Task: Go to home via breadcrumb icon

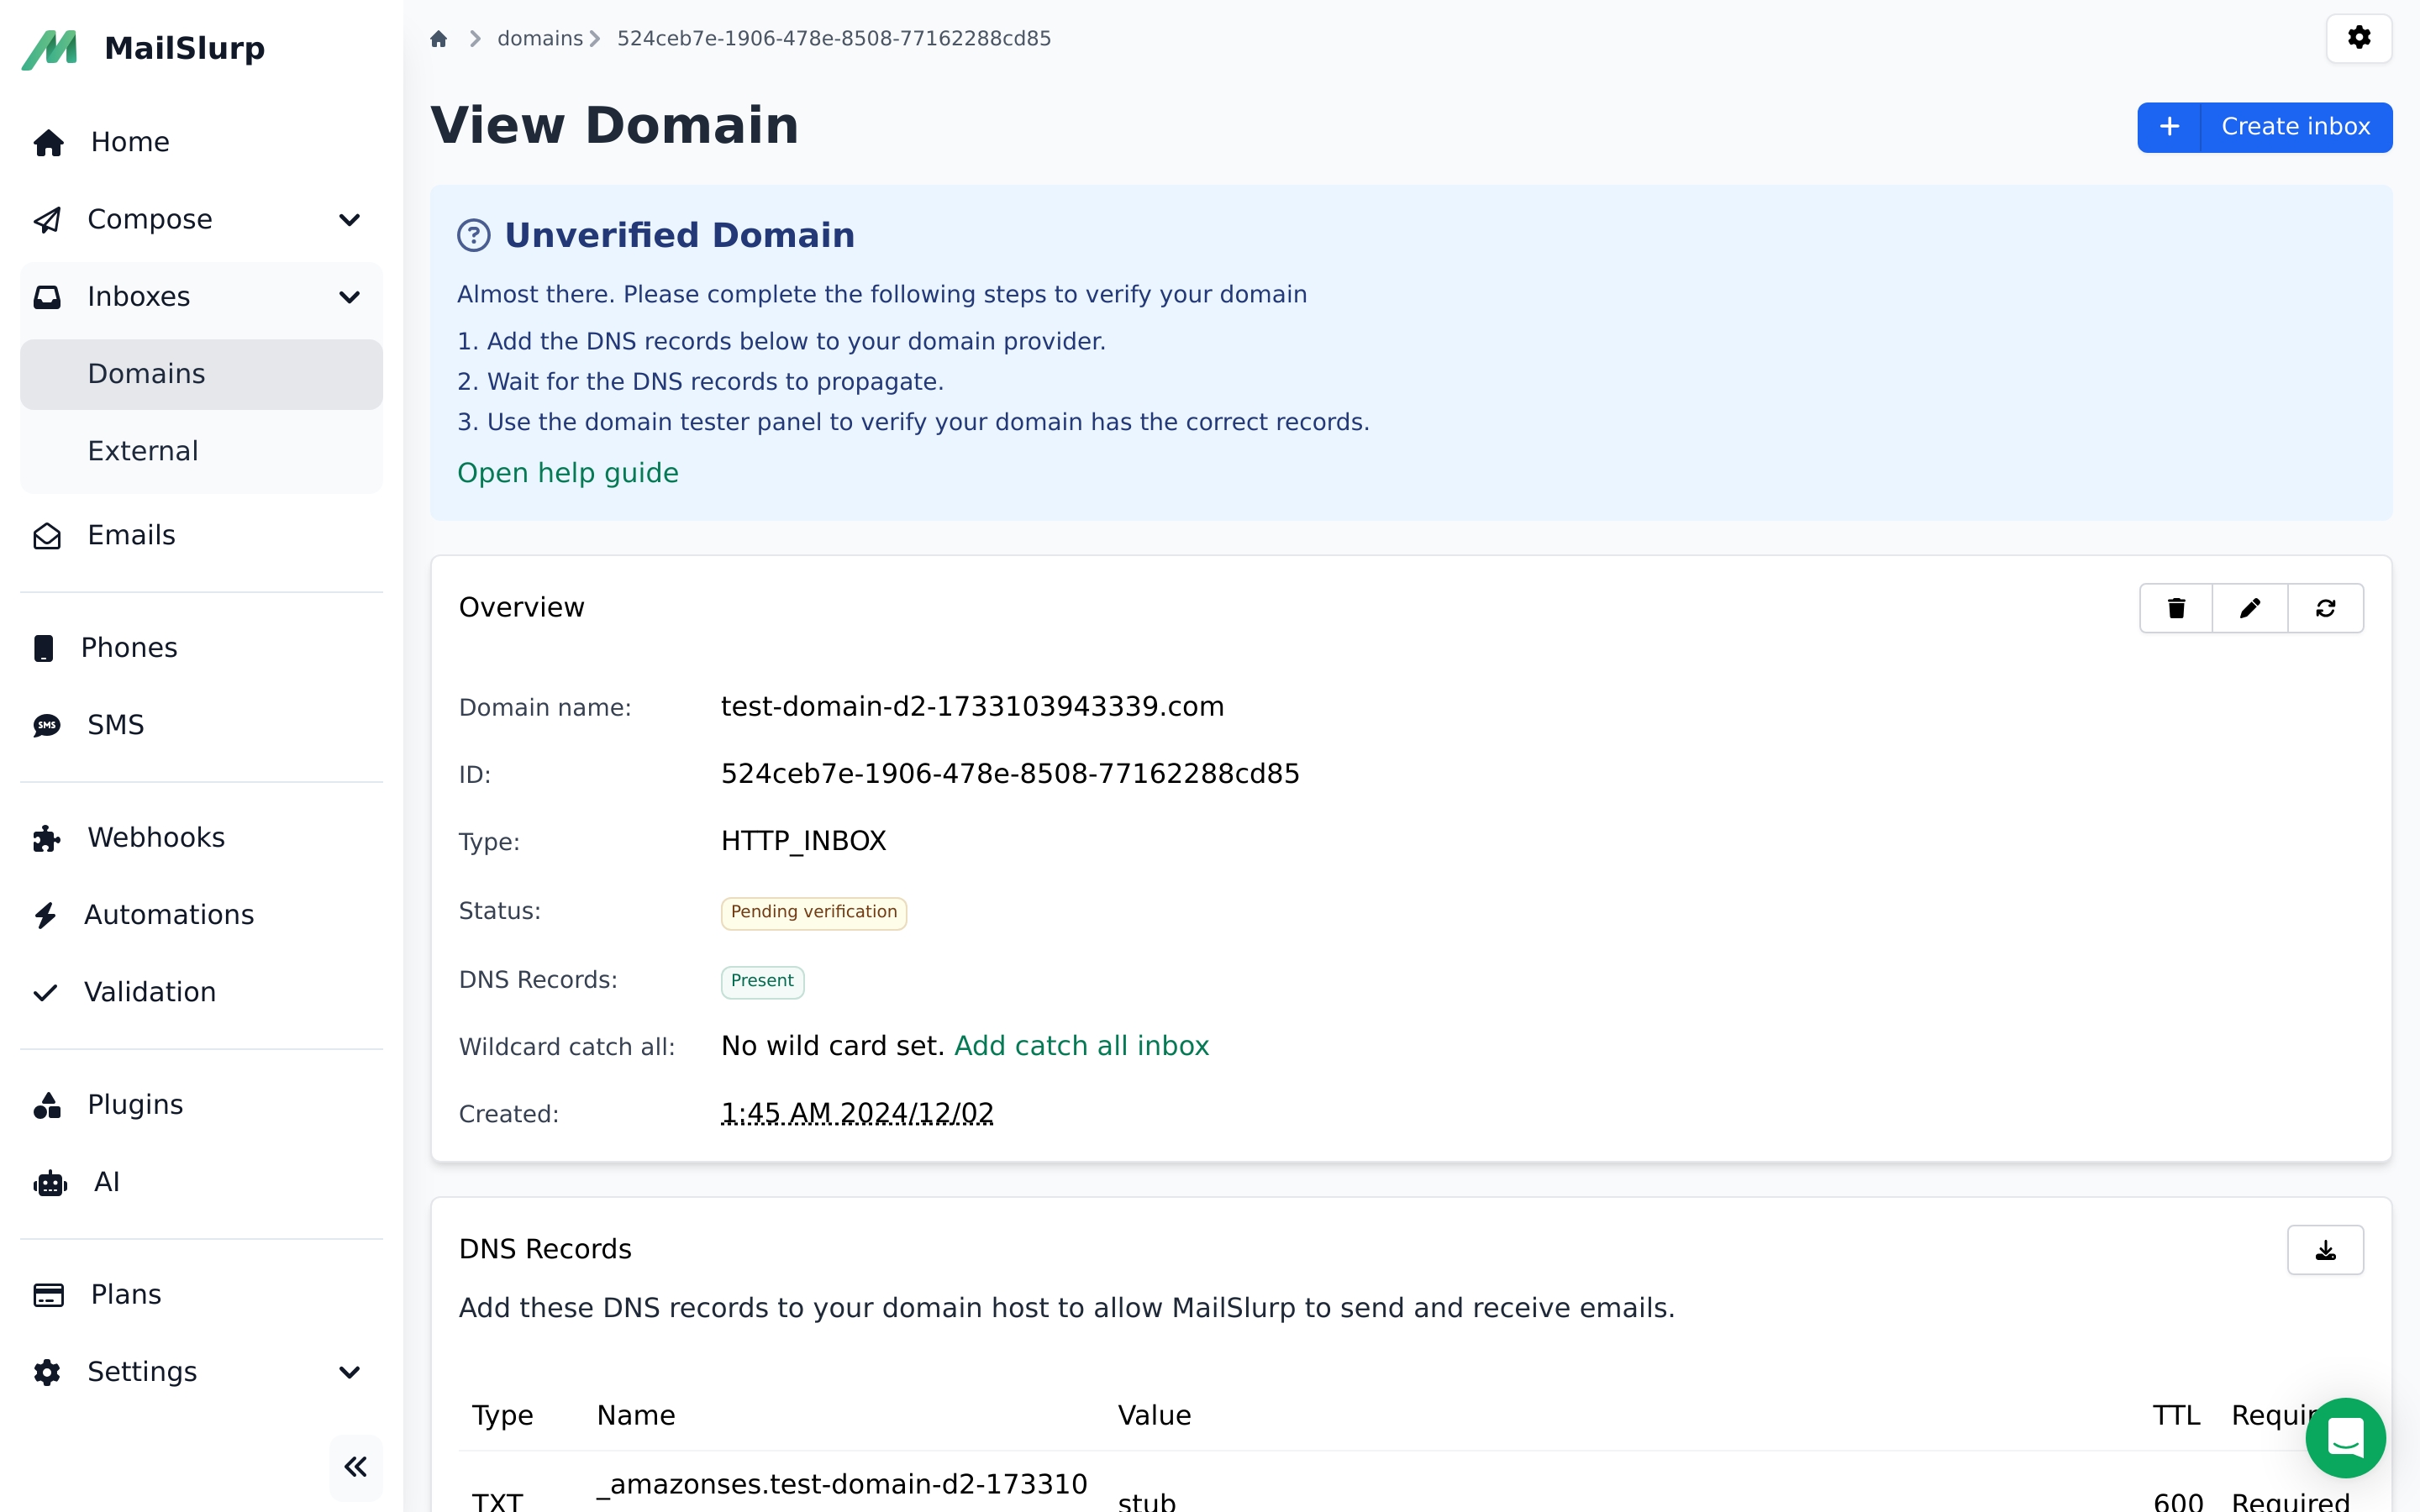Action: [438, 39]
